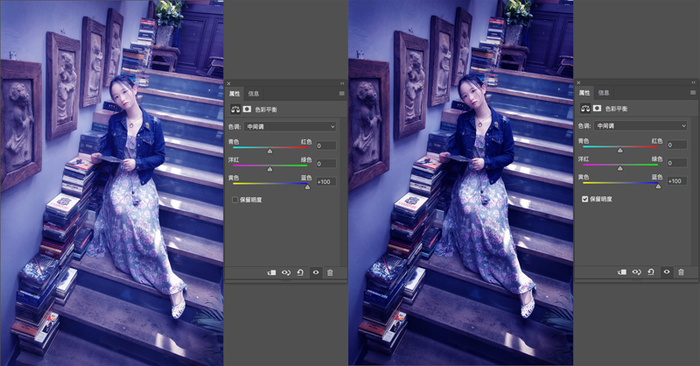Switch to the 信息 tab in right panel

pos(604,92)
